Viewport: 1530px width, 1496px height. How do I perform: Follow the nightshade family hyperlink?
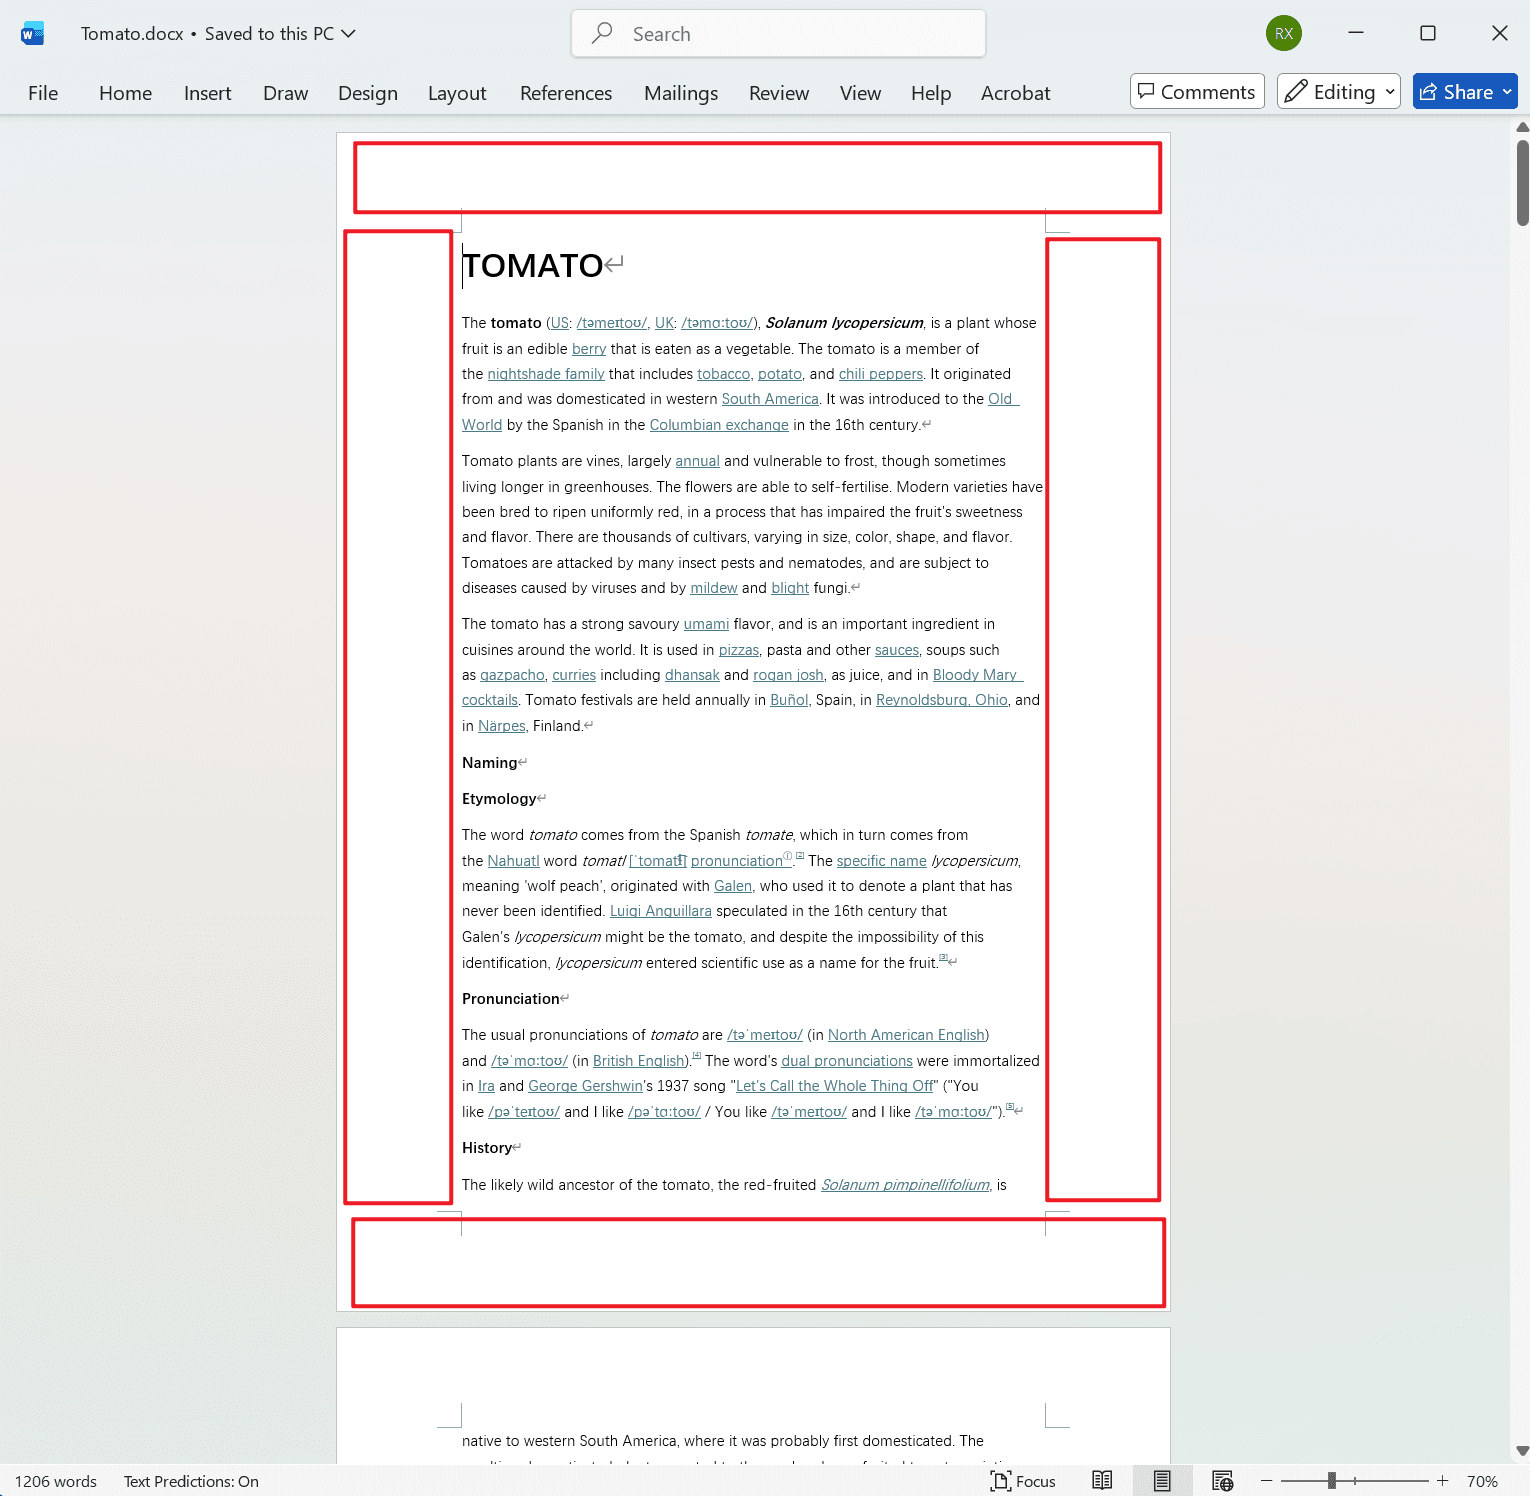(545, 373)
